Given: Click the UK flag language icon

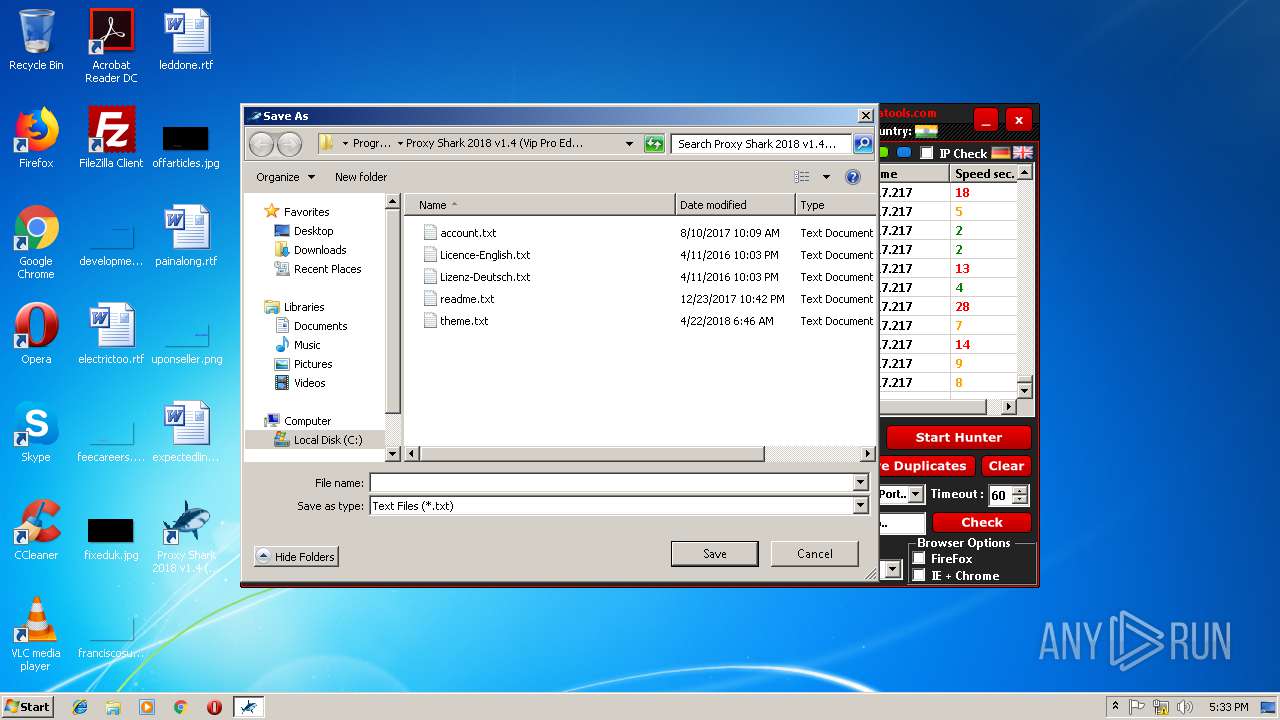Looking at the screenshot, I should pyautogui.click(x=1023, y=153).
